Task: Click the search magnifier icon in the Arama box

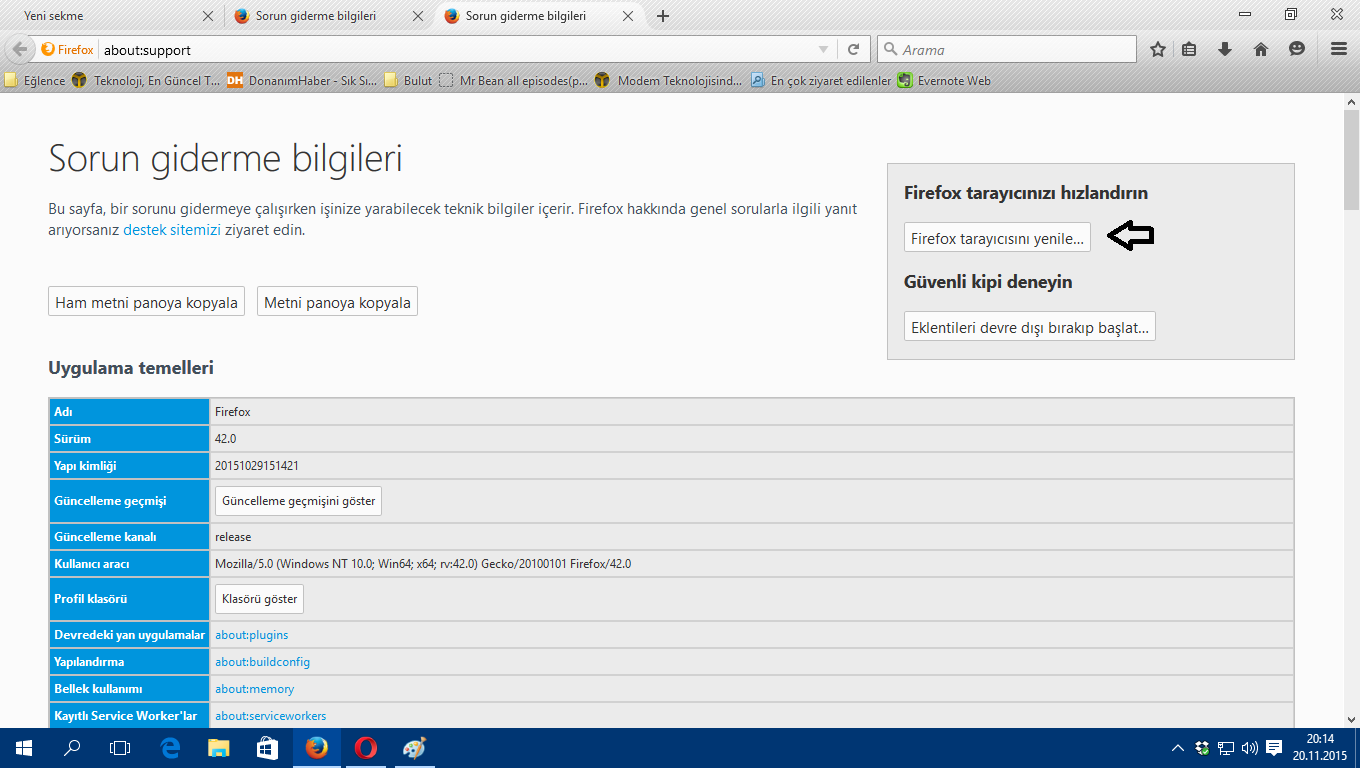Action: [890, 49]
